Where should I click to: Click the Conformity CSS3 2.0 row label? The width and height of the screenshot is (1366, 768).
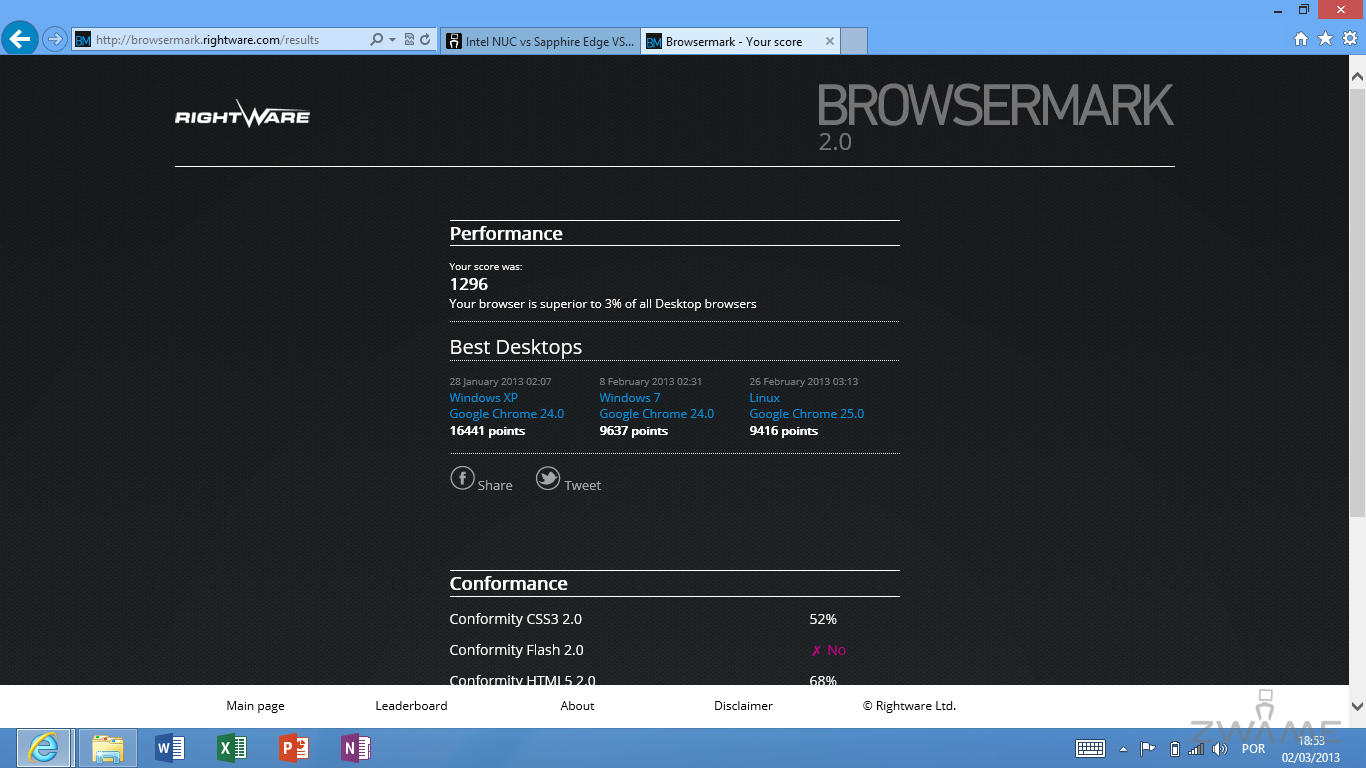(x=517, y=619)
